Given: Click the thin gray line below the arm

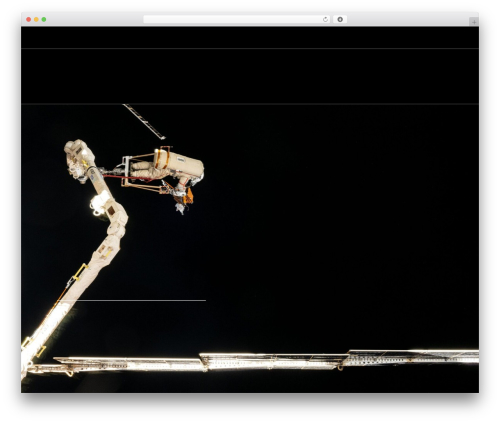Looking at the screenshot, I should 141,300.
